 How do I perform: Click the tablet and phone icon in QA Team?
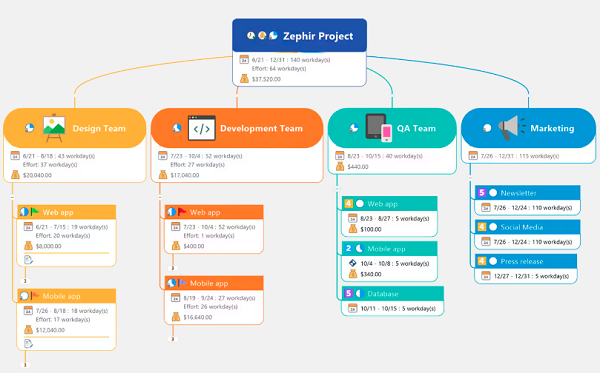pyautogui.click(x=378, y=127)
